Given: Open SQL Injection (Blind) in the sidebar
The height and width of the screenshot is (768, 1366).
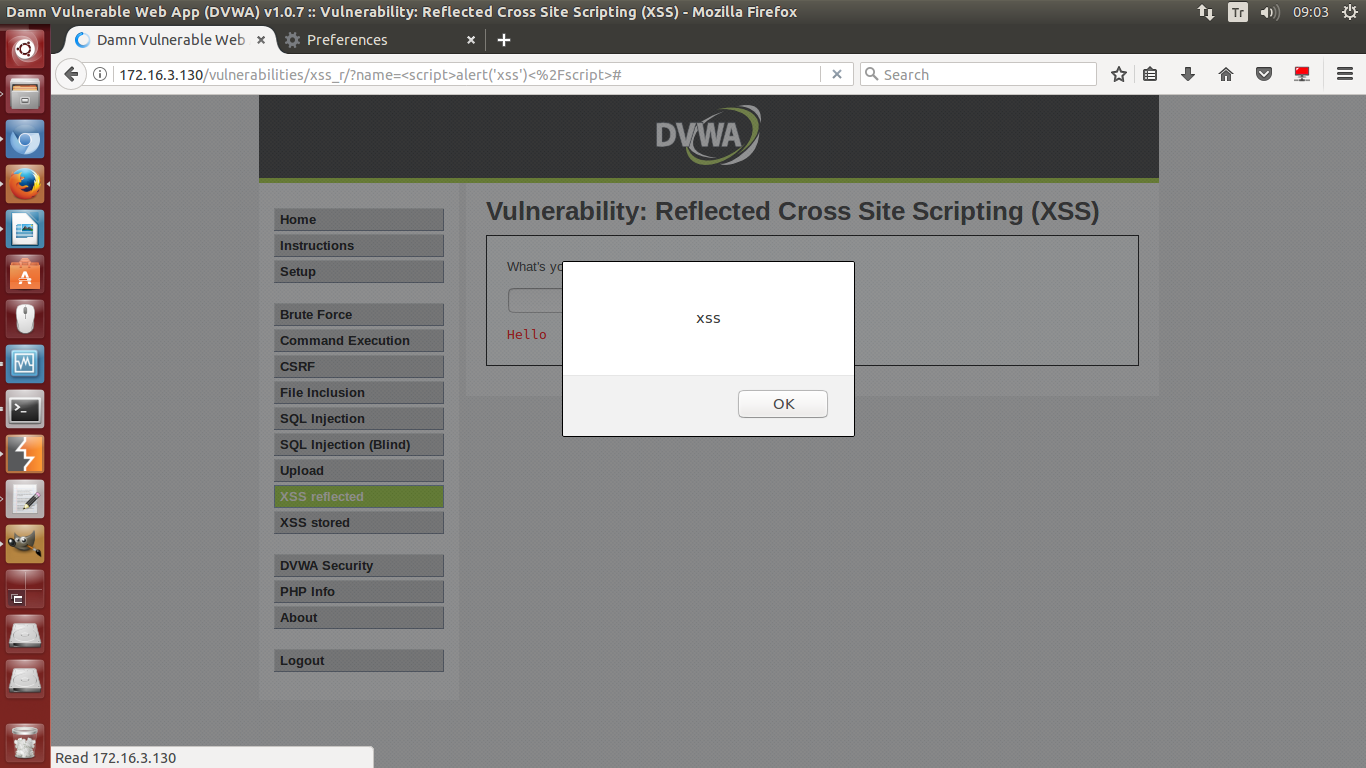Looking at the screenshot, I should pos(359,445).
